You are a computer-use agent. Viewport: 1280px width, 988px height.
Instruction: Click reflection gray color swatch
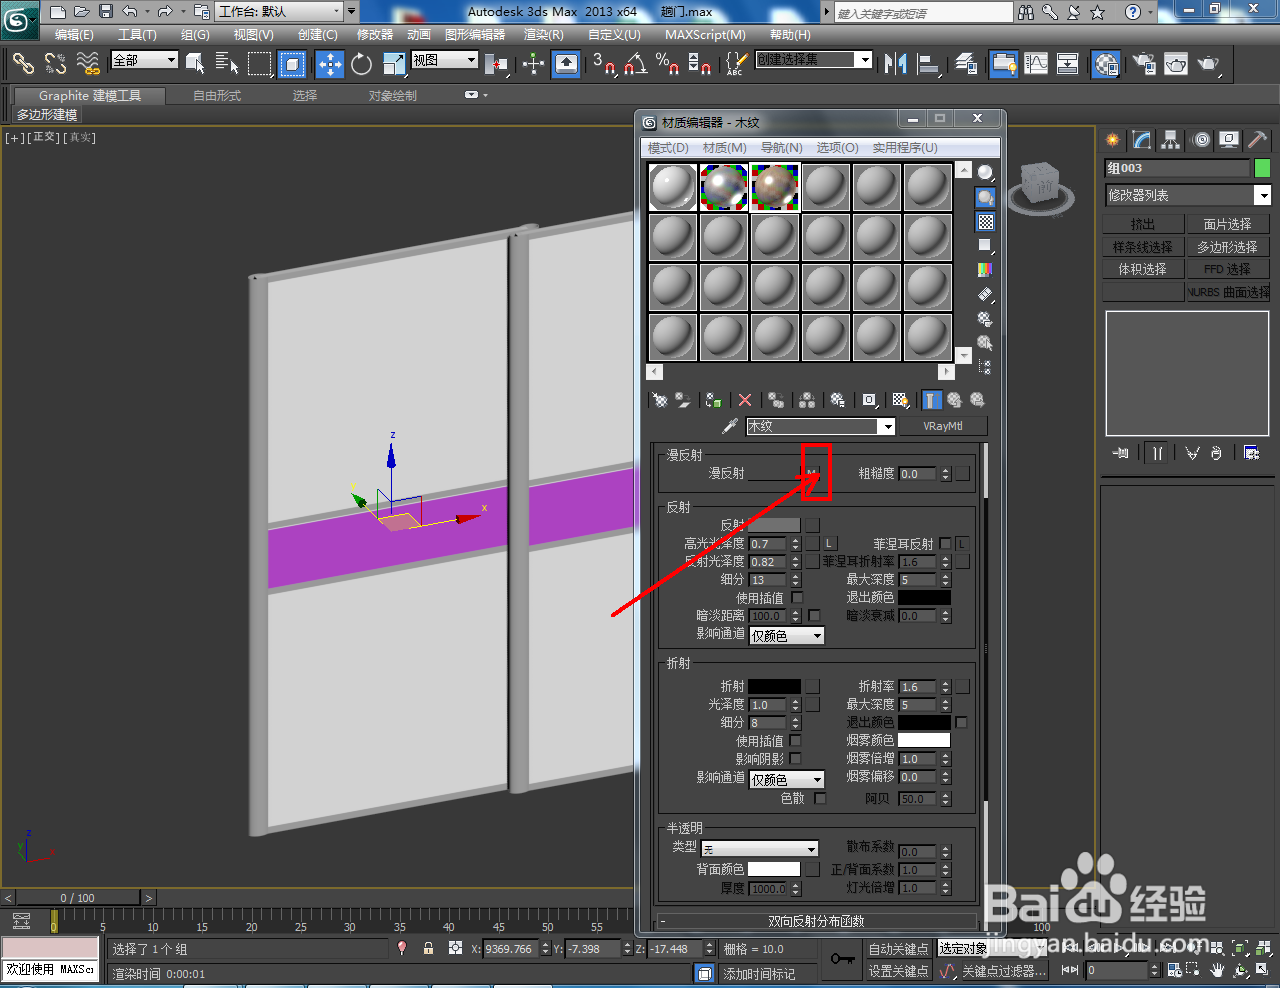774,525
